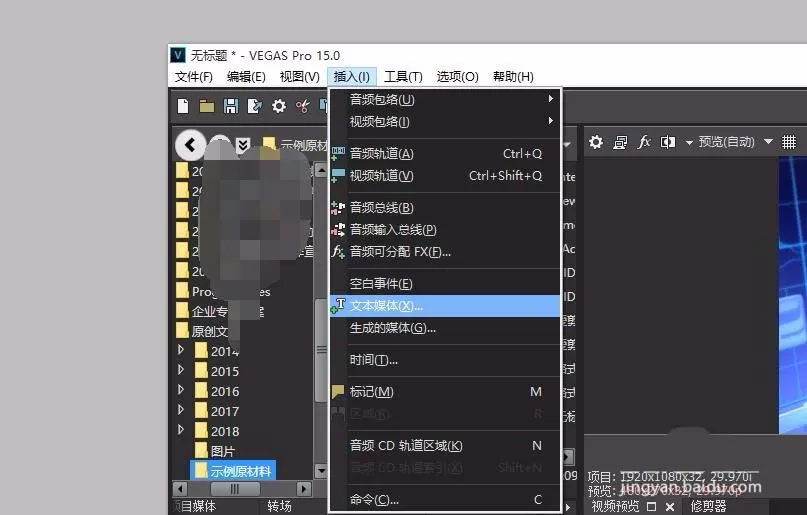The image size is (807, 515).
Task: Click the double-chevron explorer dropdown icon
Action: coord(243,146)
